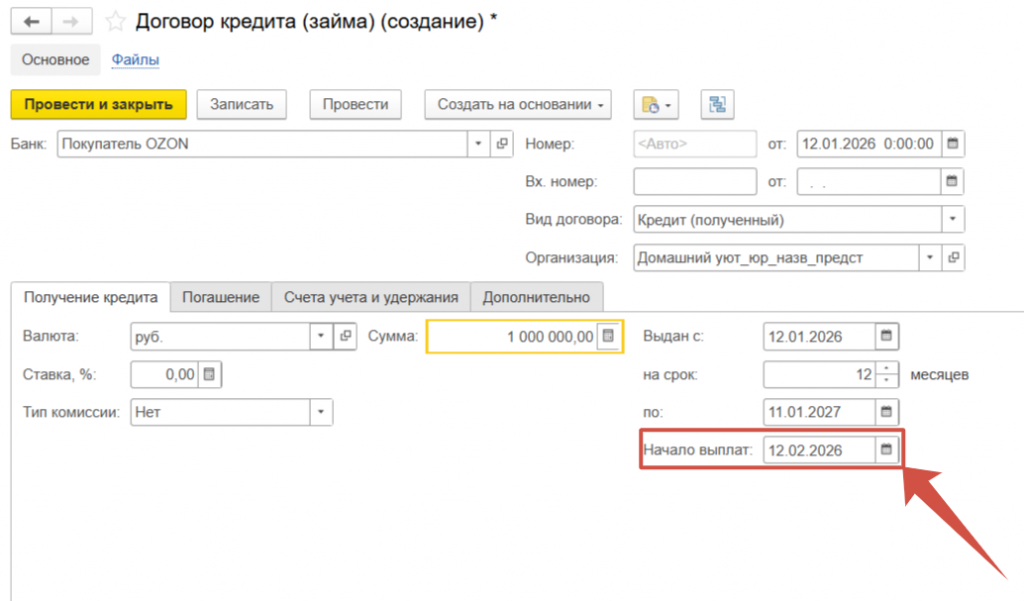The height and width of the screenshot is (601, 1024).
Task: Open calendar for Начало выплат date
Action: point(886,450)
